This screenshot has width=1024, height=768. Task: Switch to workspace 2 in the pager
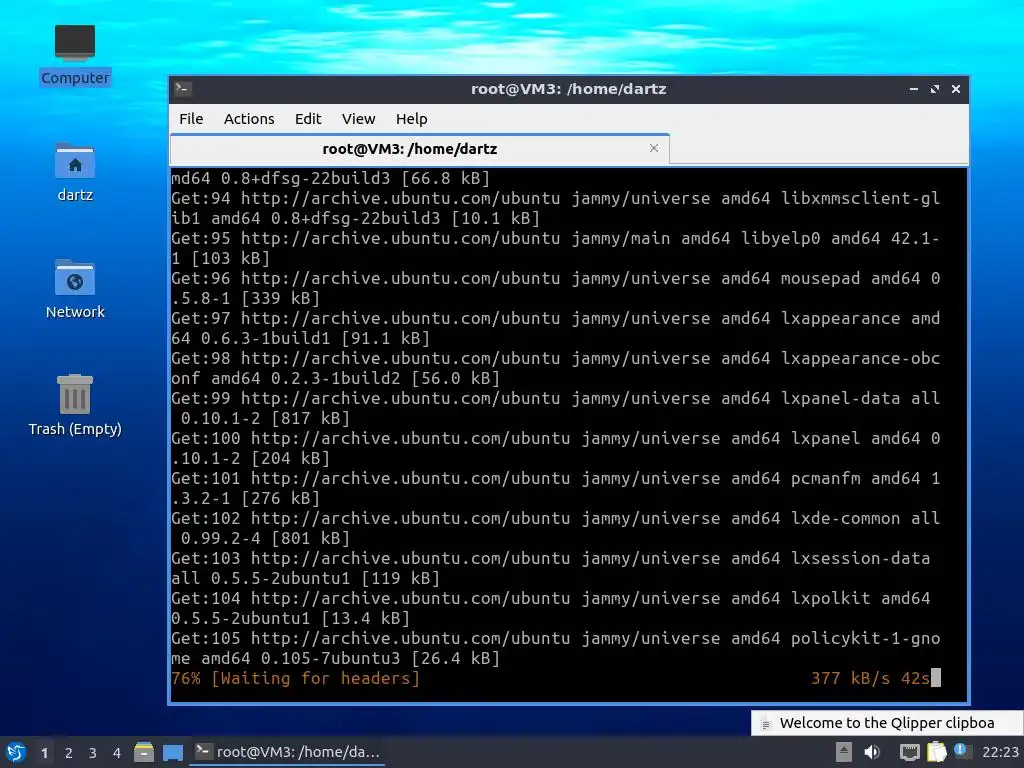pos(69,753)
